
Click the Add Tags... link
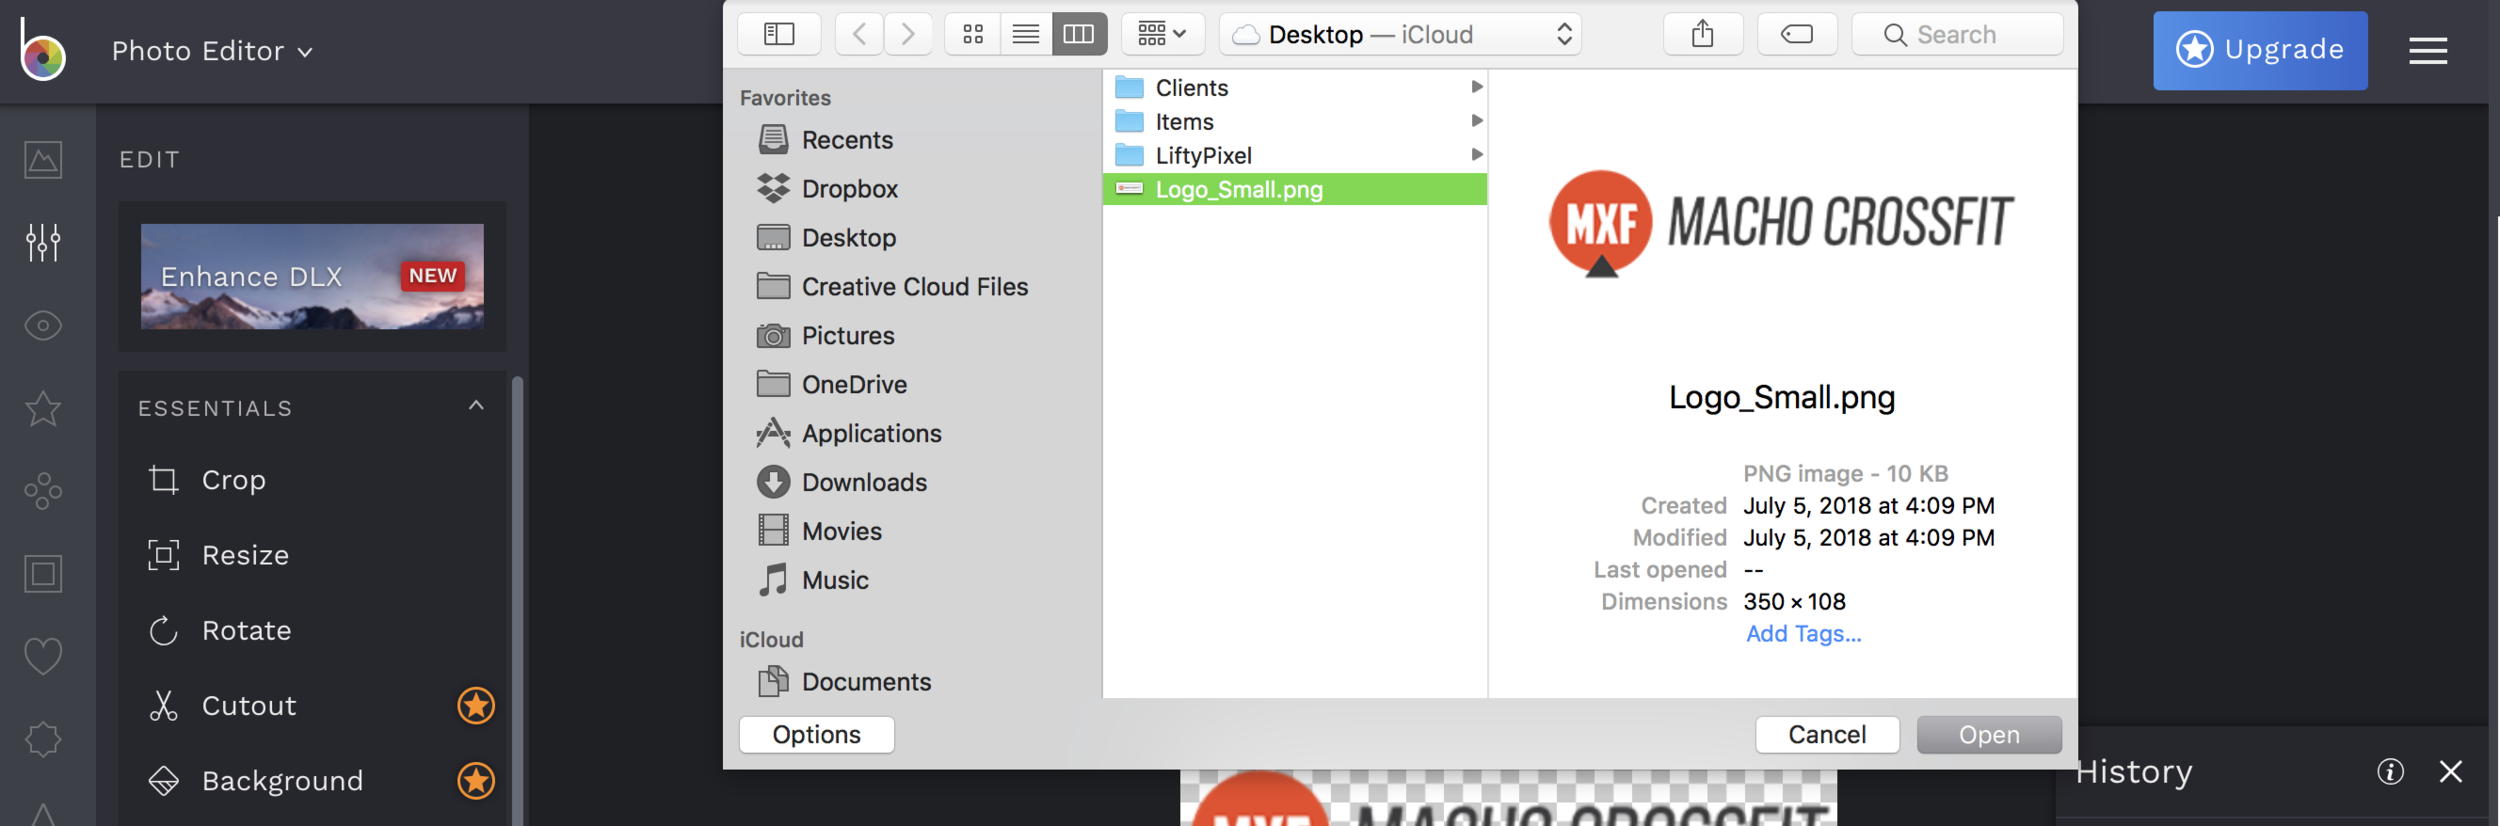coord(1803,634)
